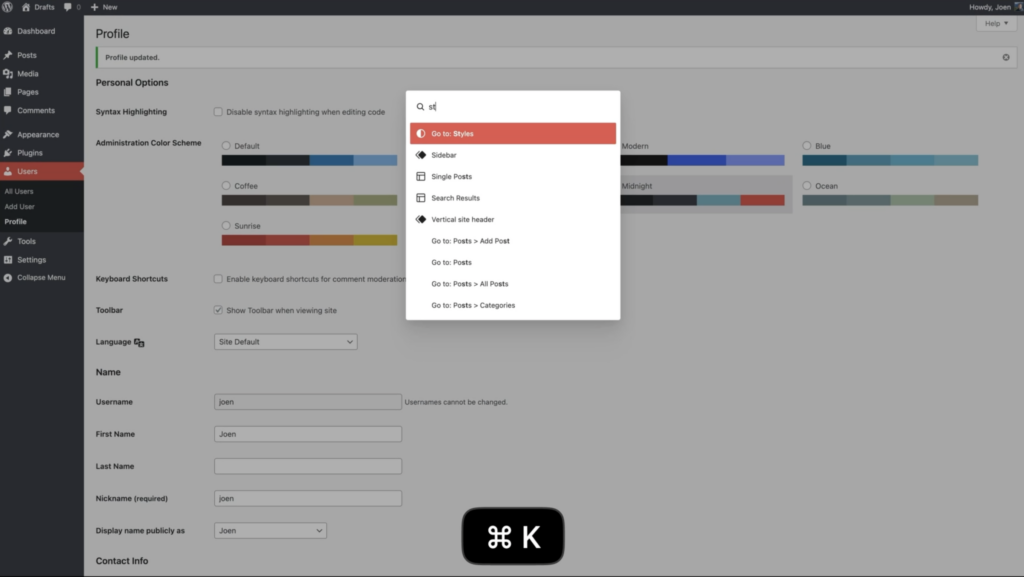
Task: Open Add User in Users submenu
Action: point(19,206)
